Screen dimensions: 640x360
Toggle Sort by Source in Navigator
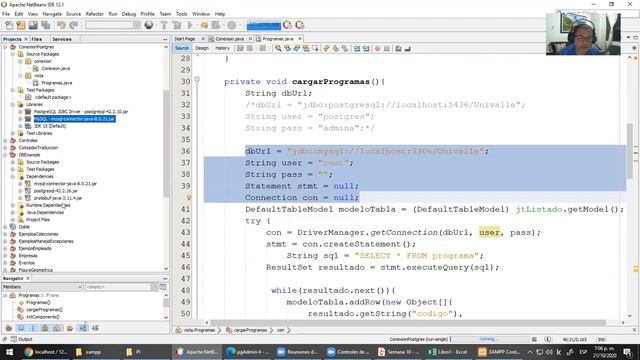95,328
